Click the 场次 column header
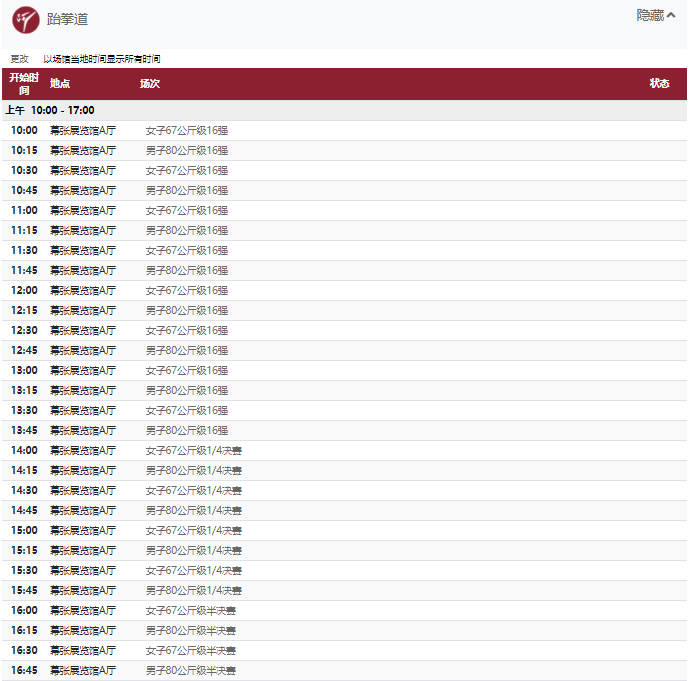 [150, 84]
